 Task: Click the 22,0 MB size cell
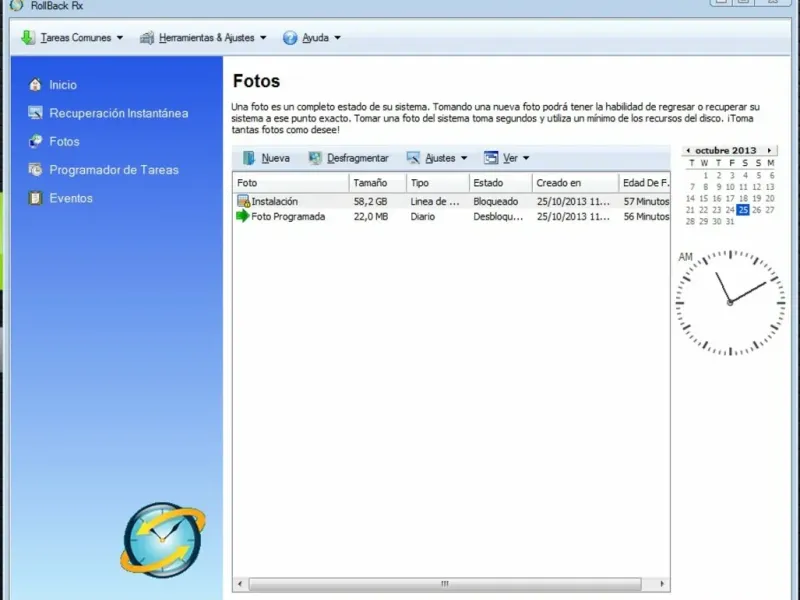[371, 217]
